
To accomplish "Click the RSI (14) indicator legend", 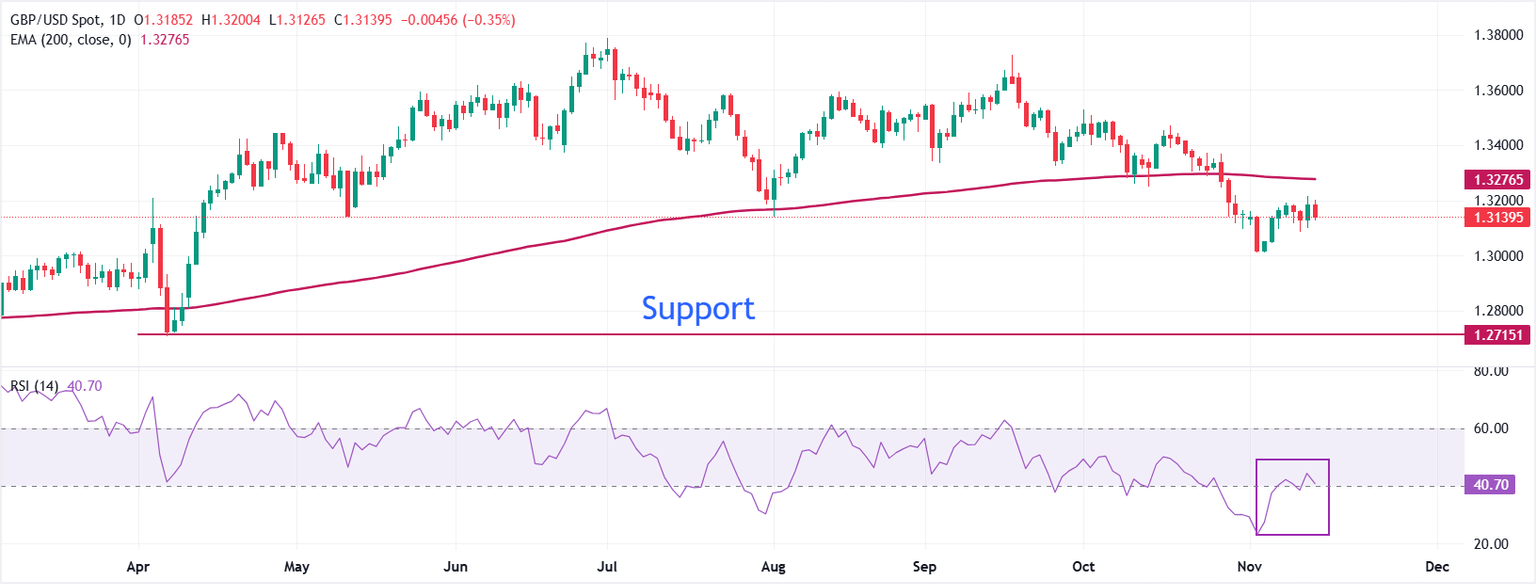I will [x=36, y=386].
